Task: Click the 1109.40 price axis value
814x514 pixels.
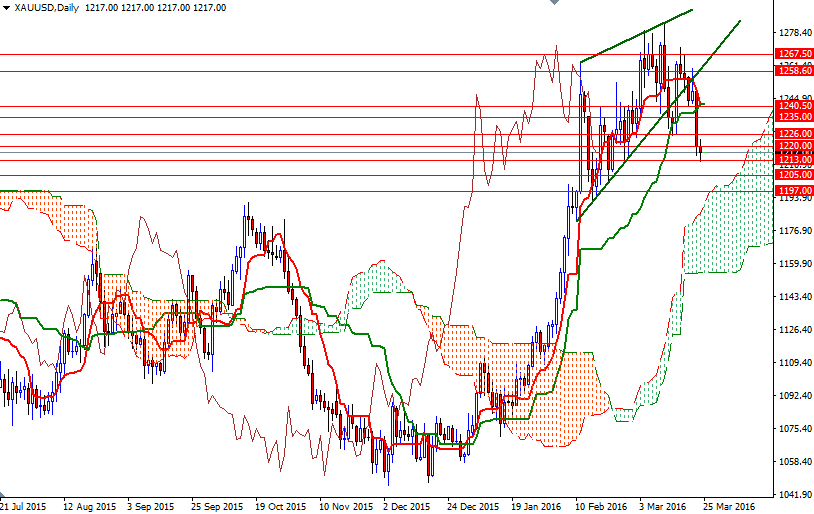Action: pos(795,362)
